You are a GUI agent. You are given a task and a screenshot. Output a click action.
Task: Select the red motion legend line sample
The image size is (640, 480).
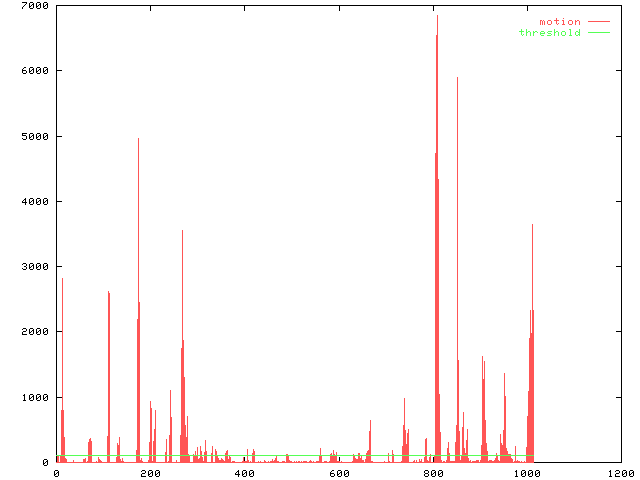598,22
